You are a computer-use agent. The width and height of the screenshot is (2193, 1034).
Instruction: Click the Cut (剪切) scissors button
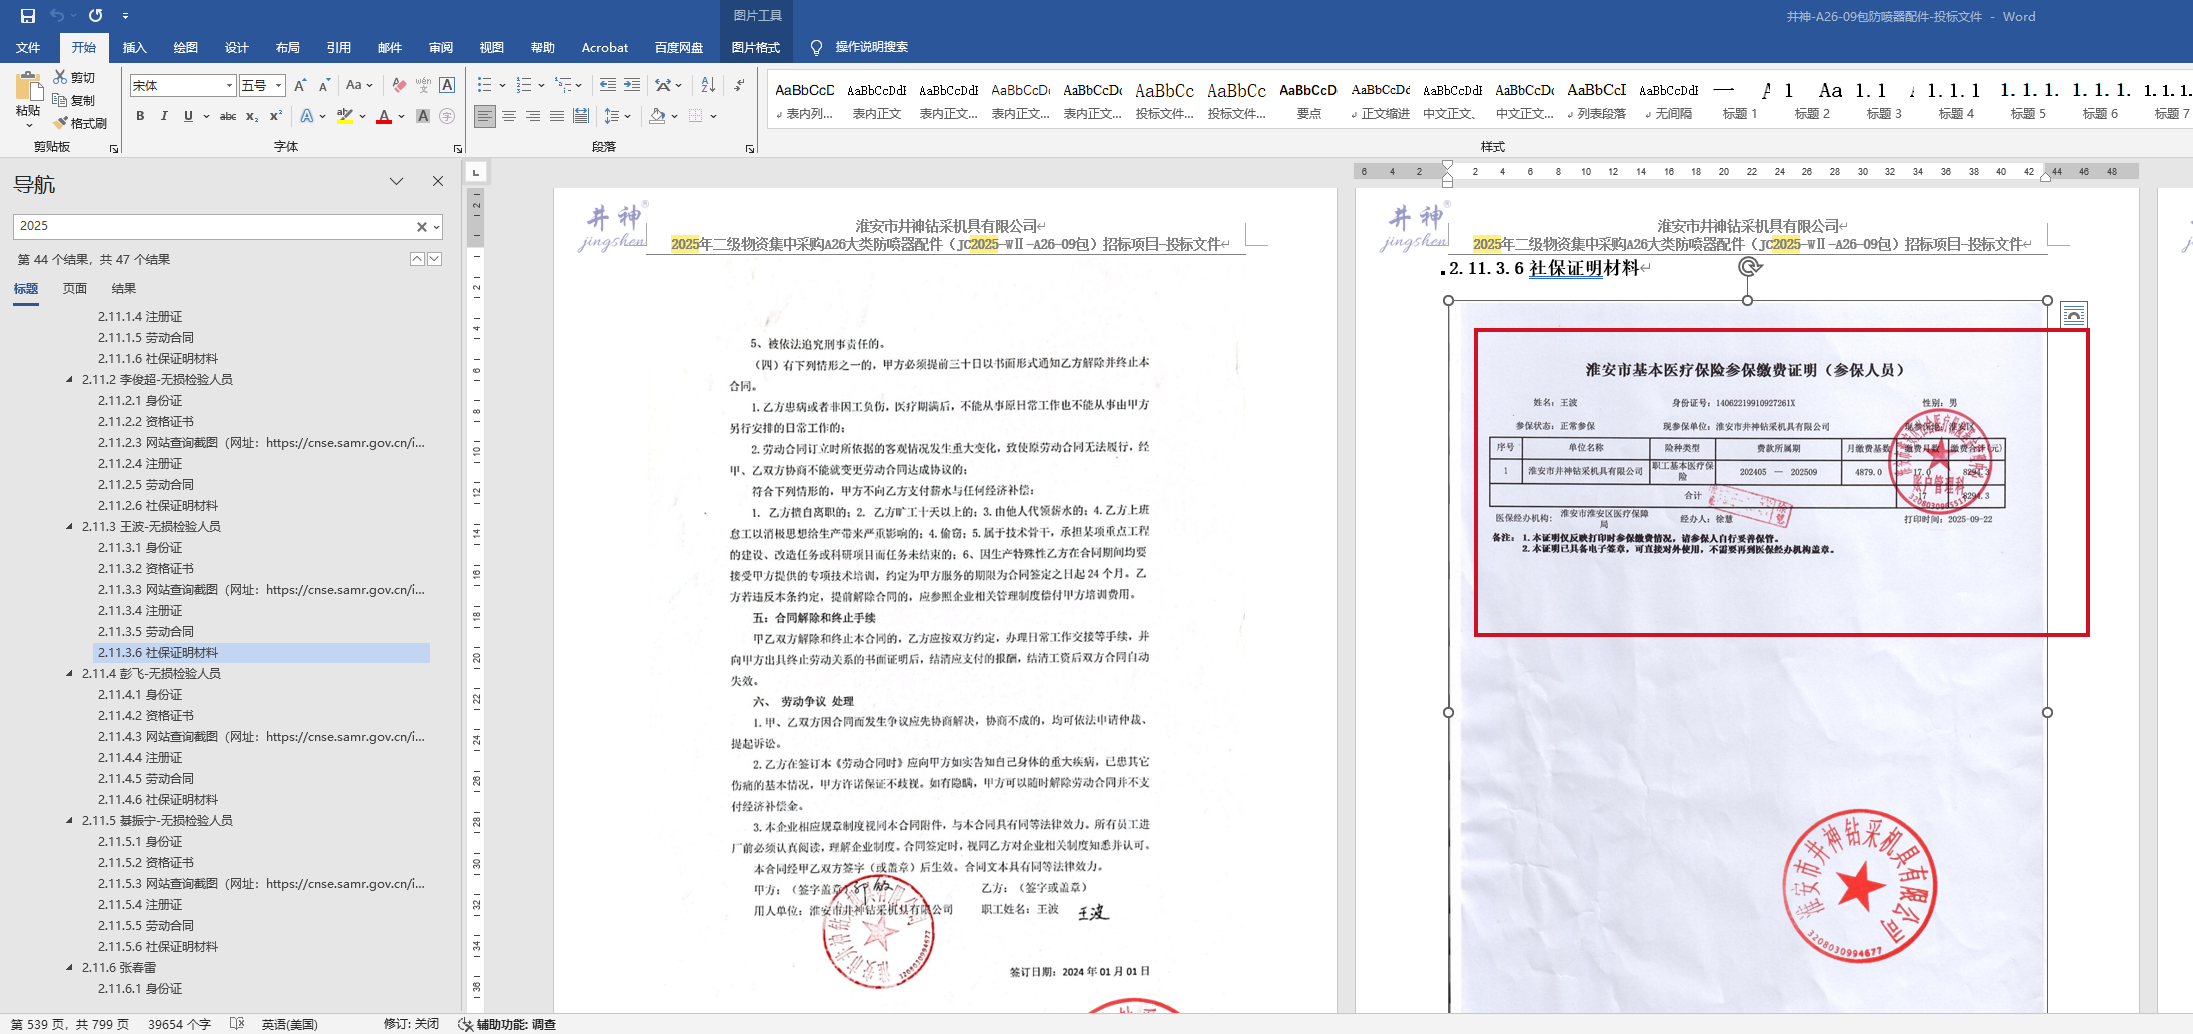75,77
